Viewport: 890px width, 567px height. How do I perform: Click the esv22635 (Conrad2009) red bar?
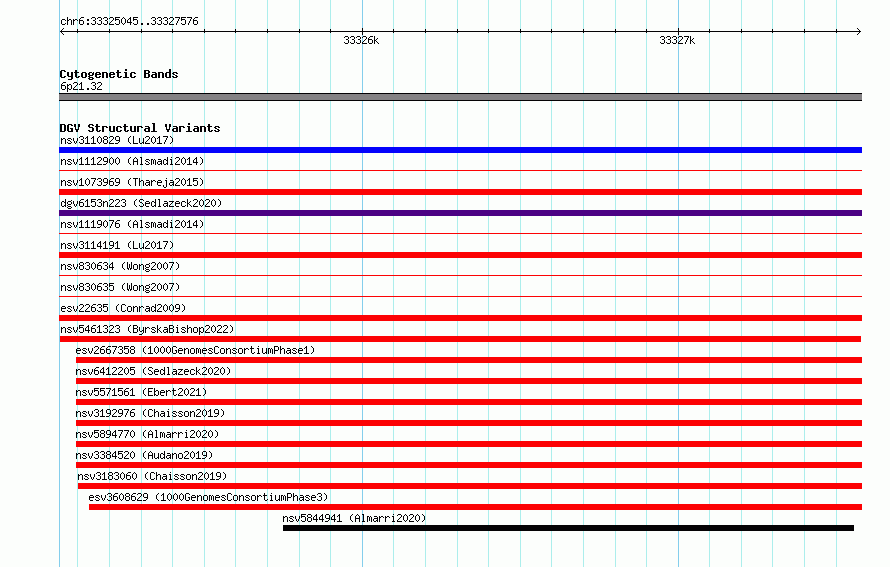(x=460, y=318)
